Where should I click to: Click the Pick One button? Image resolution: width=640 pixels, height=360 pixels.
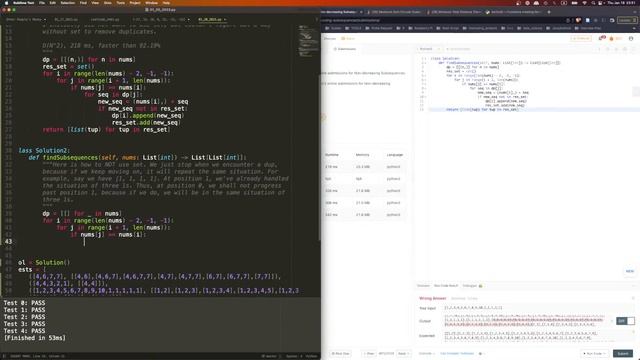340,353
